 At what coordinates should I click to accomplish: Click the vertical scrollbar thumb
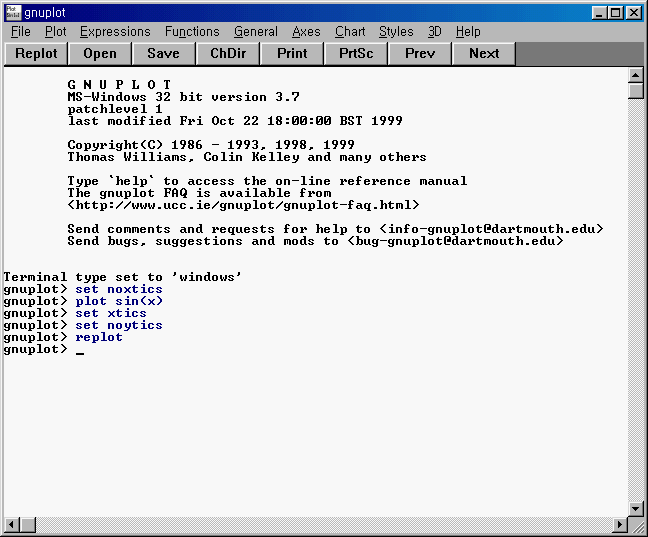[636, 91]
